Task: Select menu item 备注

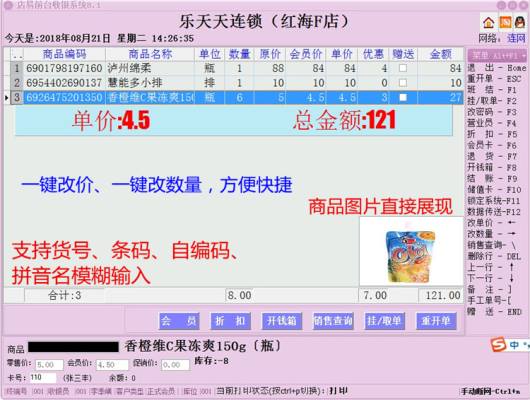Action: [489, 289]
